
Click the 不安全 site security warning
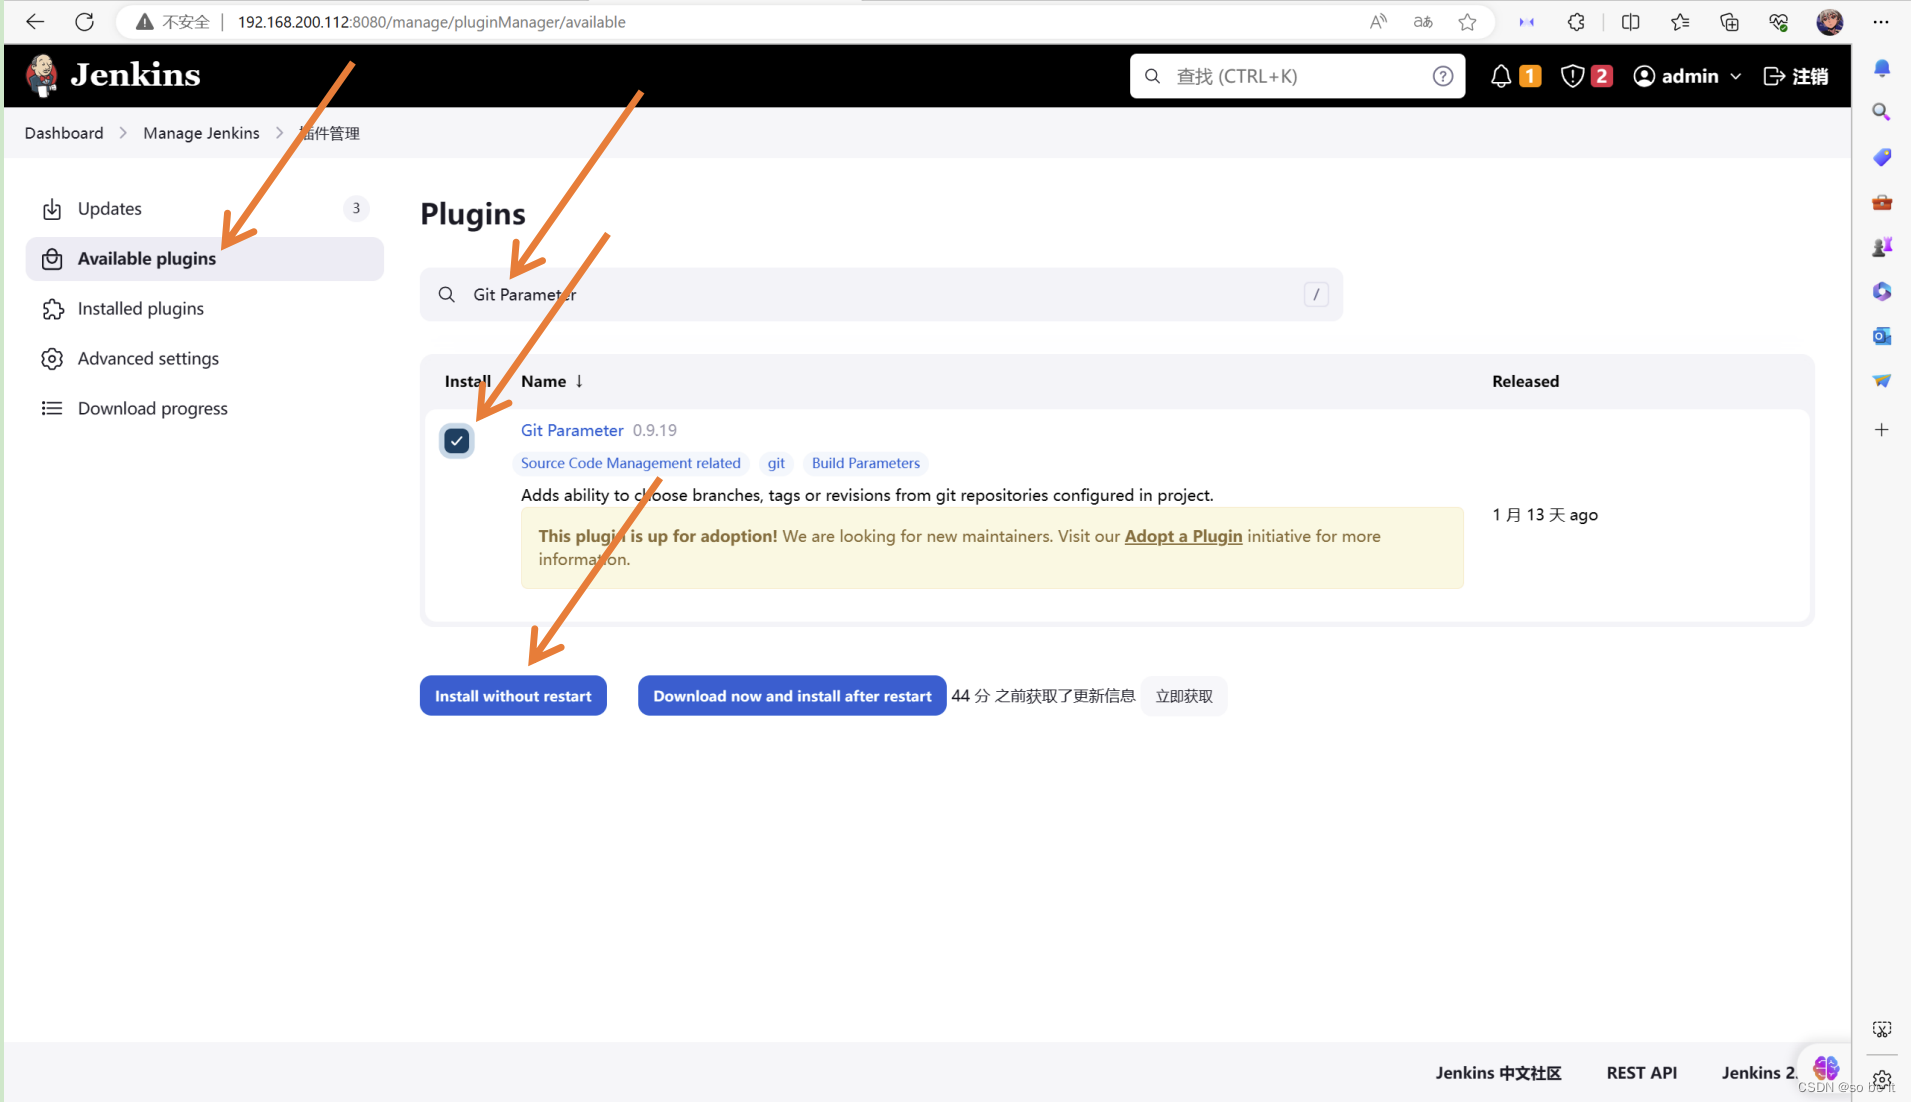173,21
